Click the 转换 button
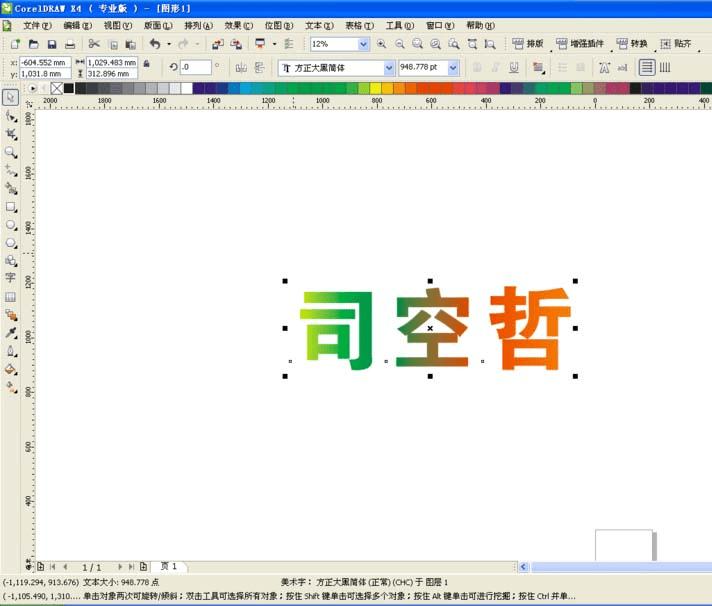This screenshot has height=606, width=712. (x=632, y=44)
